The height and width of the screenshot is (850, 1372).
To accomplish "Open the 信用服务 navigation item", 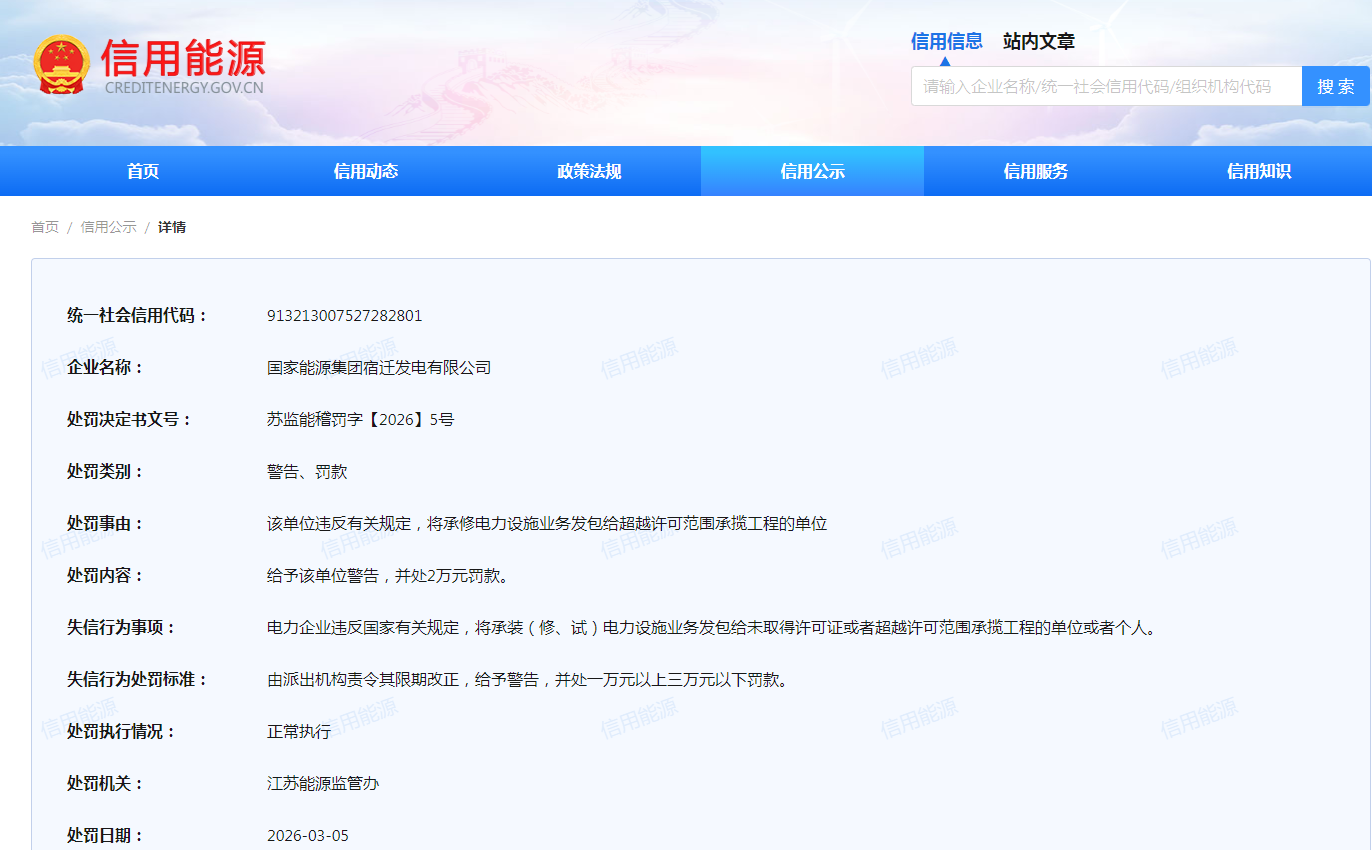I will (x=1035, y=171).
